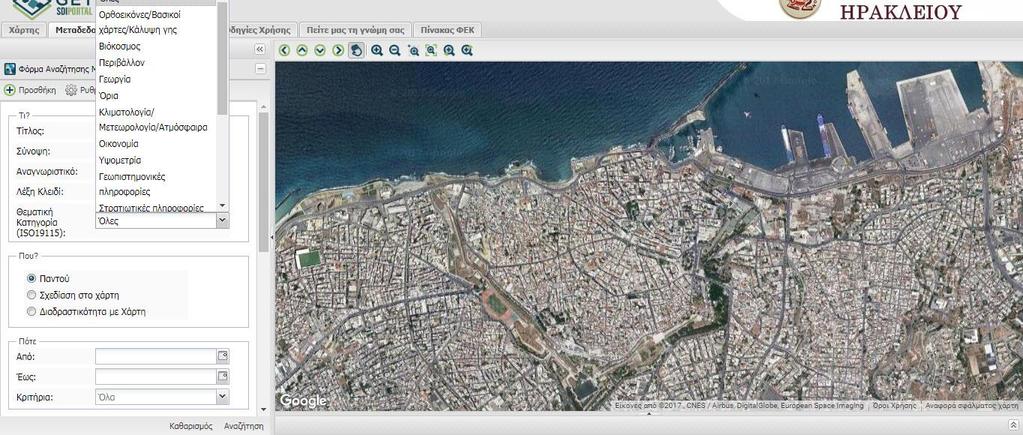
Task: Click the Heraklion municipality emblem
Action: coord(800,8)
